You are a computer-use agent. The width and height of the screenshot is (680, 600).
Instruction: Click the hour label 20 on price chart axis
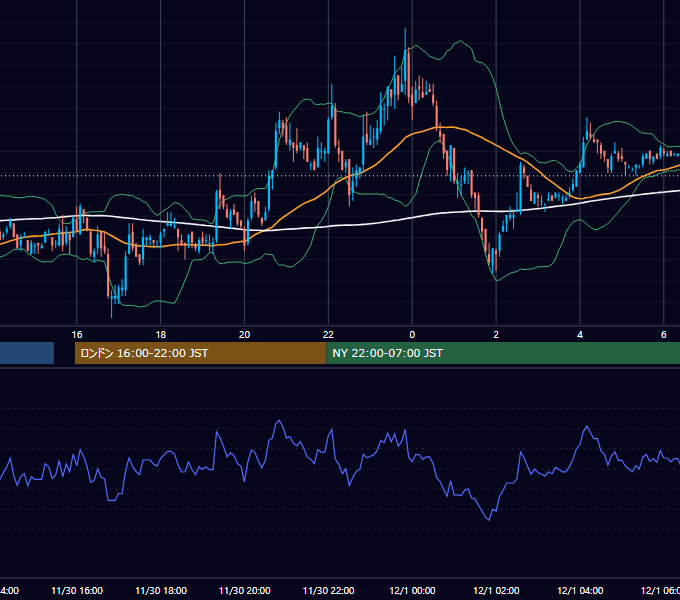(245, 335)
